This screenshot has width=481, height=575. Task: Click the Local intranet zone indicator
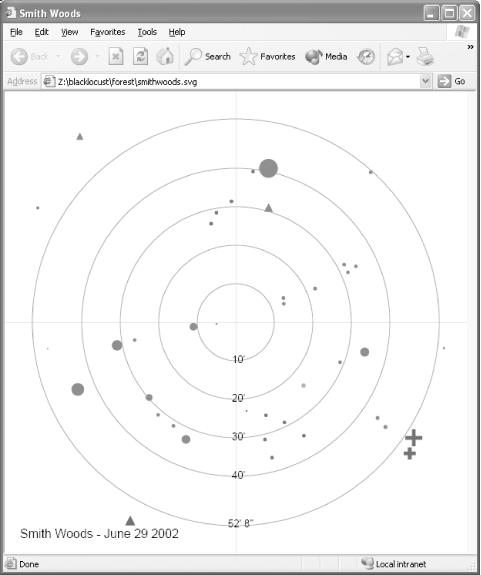pyautogui.click(x=394, y=564)
